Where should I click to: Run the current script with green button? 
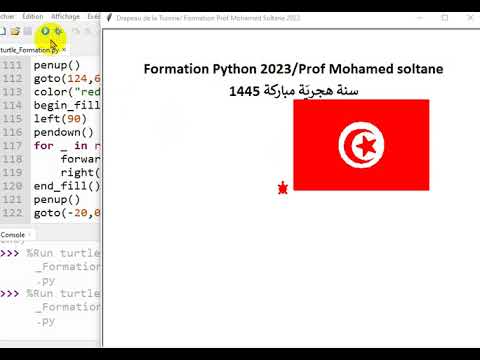(45, 31)
